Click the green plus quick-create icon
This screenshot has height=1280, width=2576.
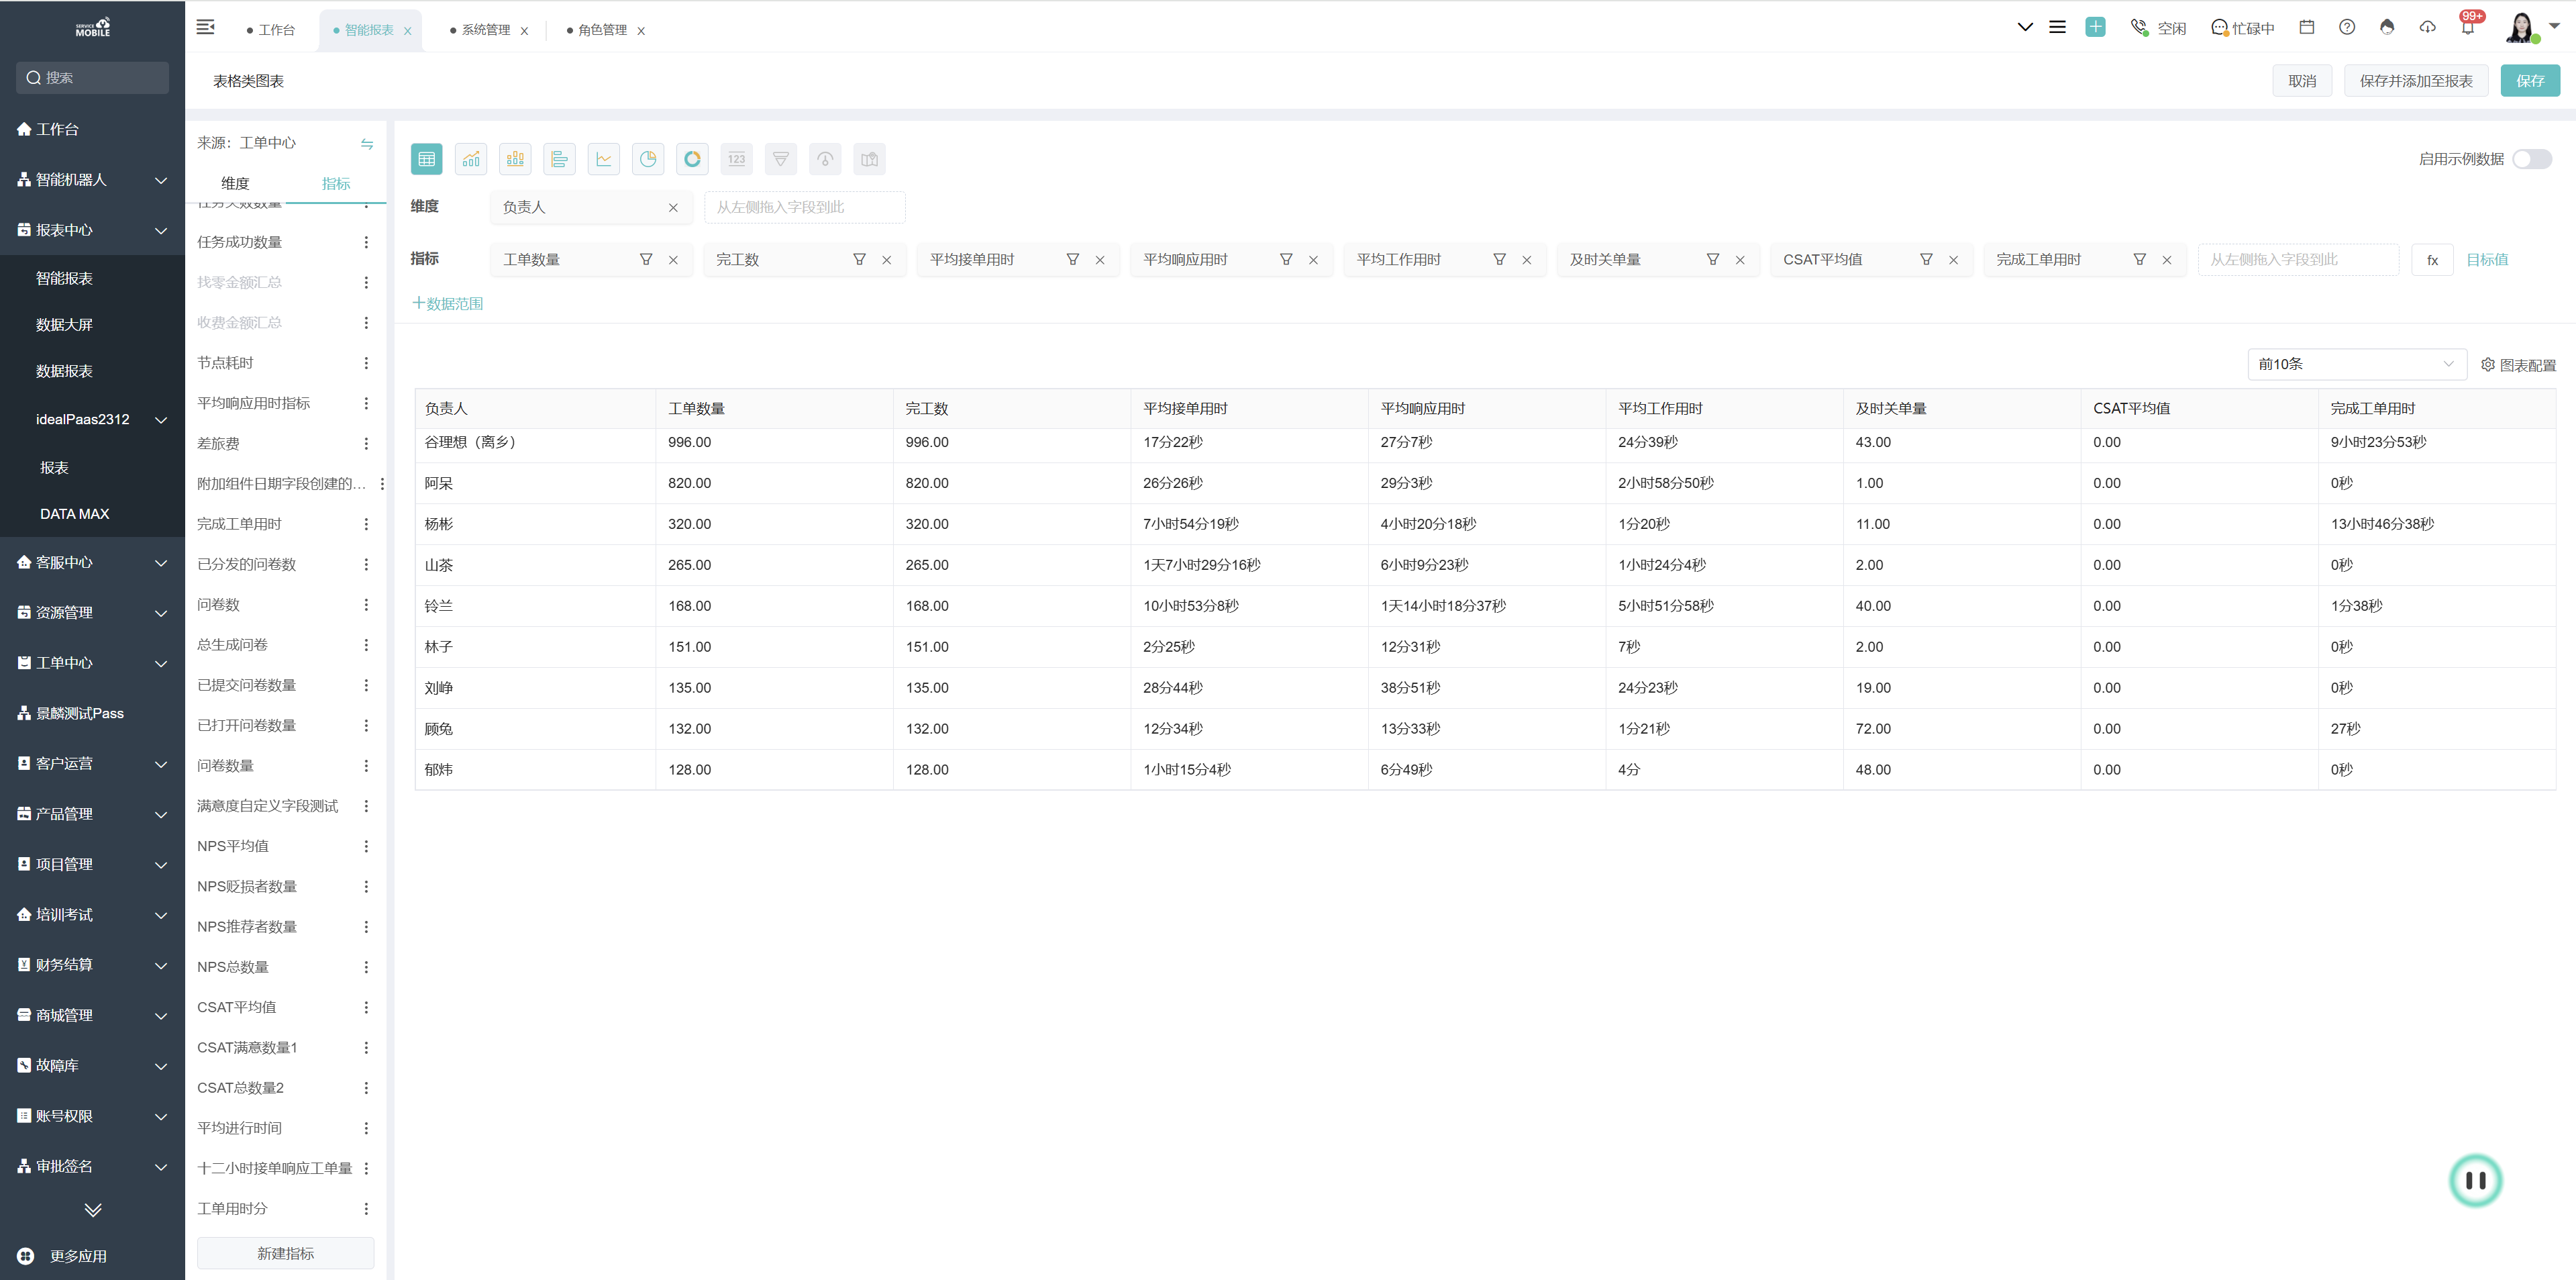click(2095, 27)
